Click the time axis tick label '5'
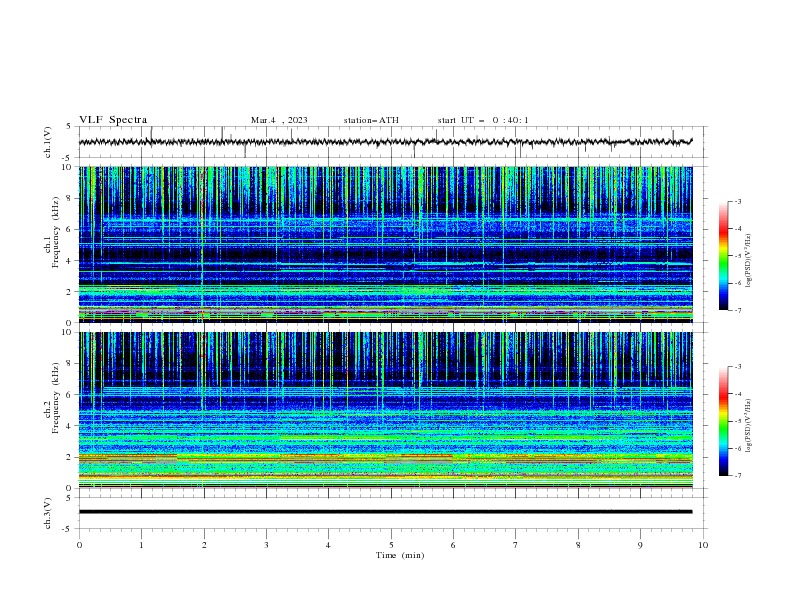 tap(391, 545)
